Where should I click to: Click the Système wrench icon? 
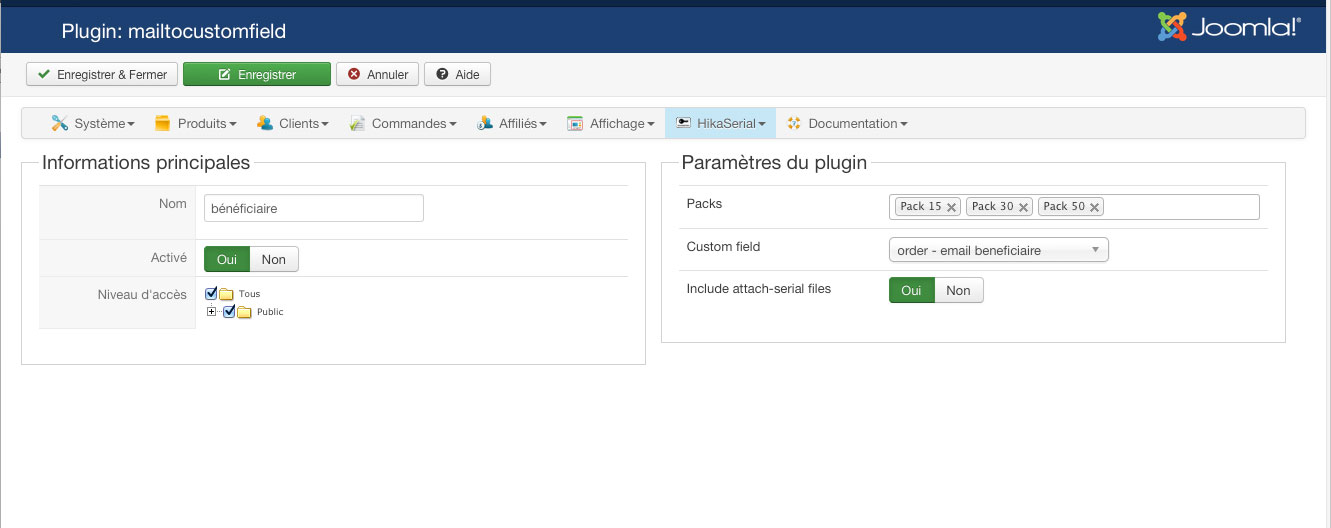tap(60, 123)
